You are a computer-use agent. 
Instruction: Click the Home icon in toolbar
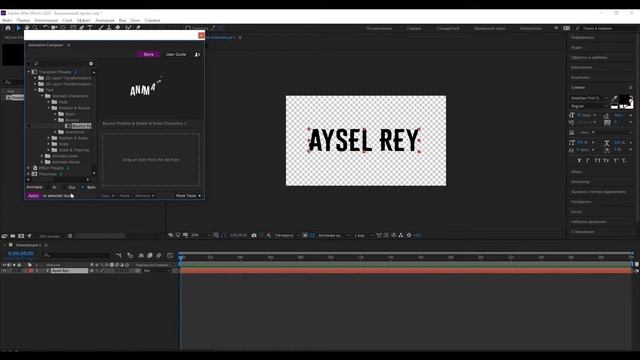(8, 28)
